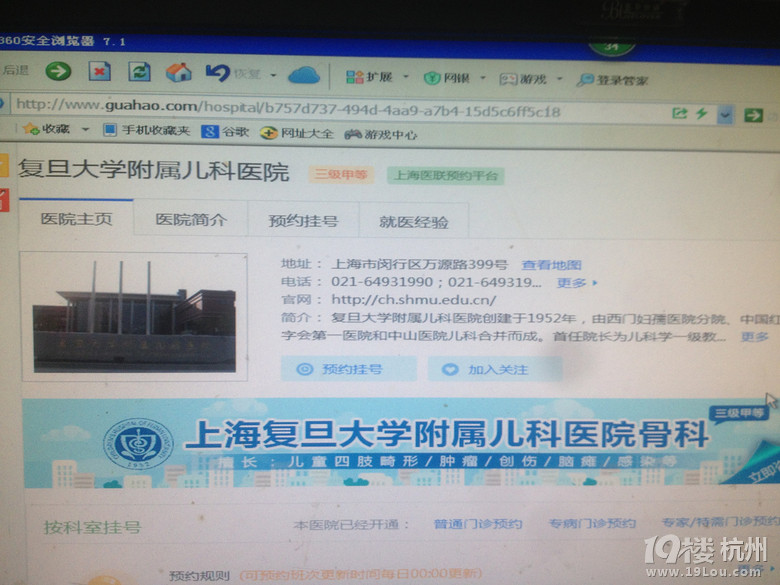Click the 预约挂号 button below hospital info
This screenshot has height=585, width=780.
coord(349,369)
